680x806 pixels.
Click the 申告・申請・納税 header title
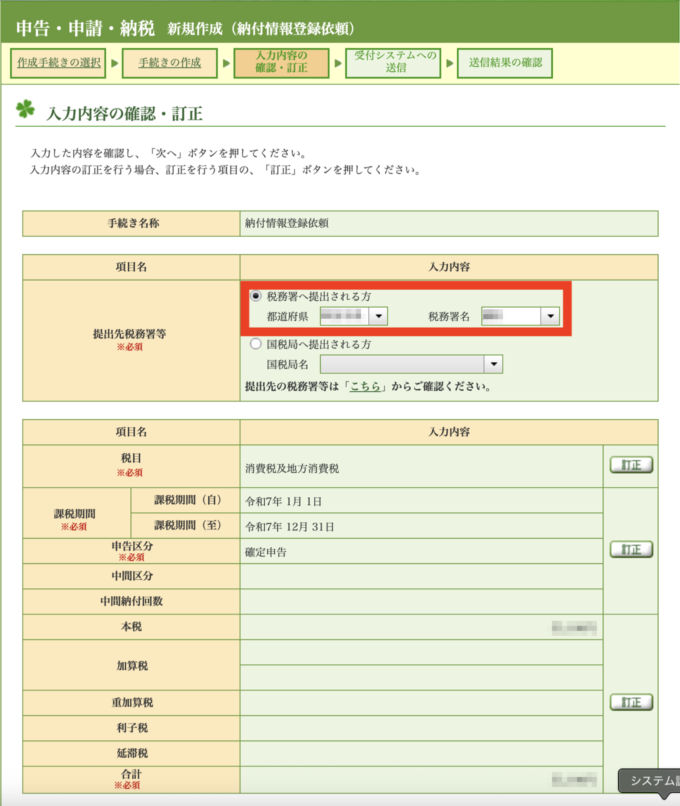[85, 28]
